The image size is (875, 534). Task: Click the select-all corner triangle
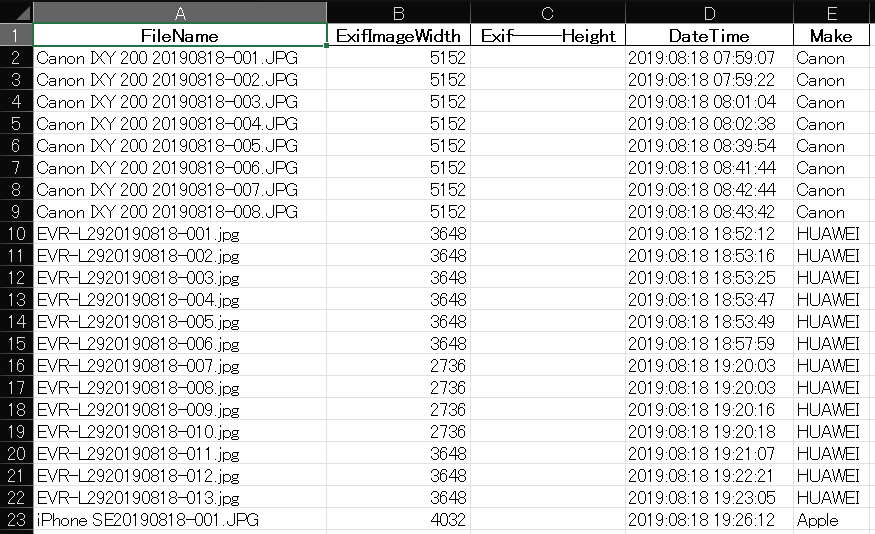(16, 12)
